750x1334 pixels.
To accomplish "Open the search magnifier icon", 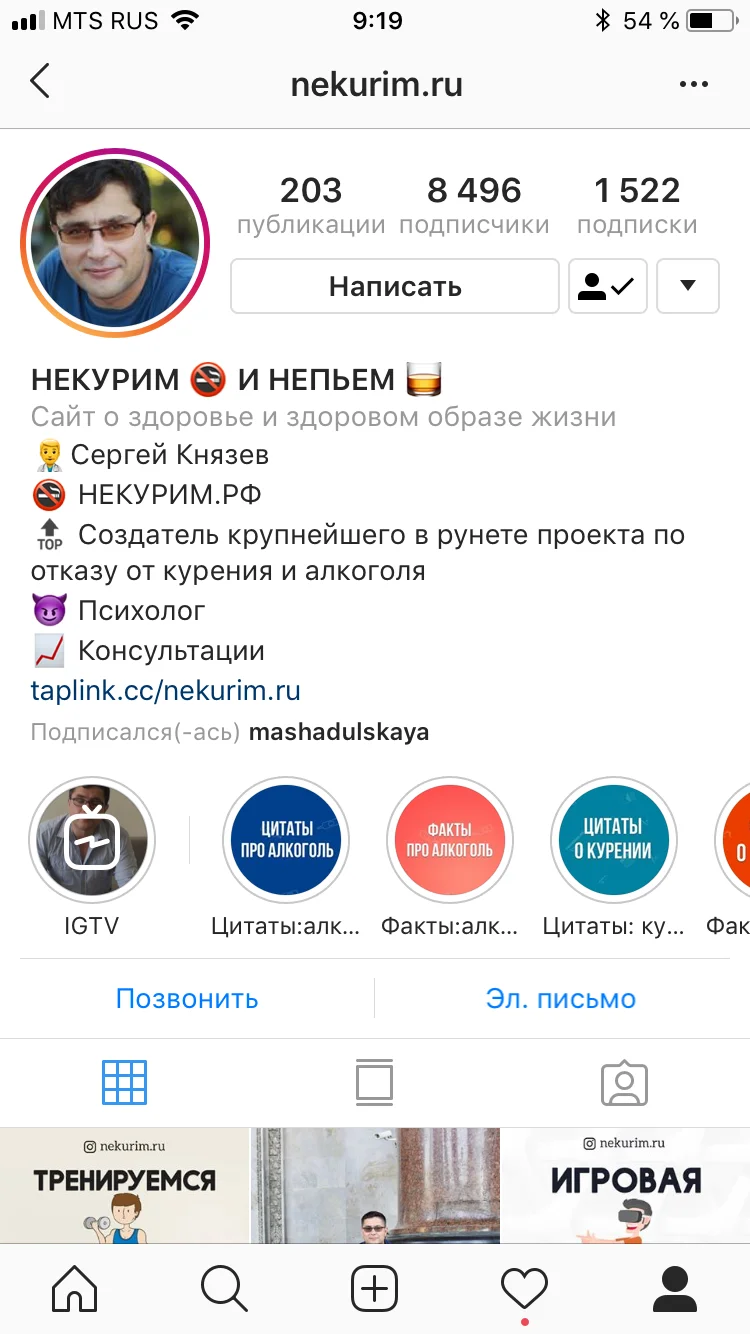I will coord(224,1288).
